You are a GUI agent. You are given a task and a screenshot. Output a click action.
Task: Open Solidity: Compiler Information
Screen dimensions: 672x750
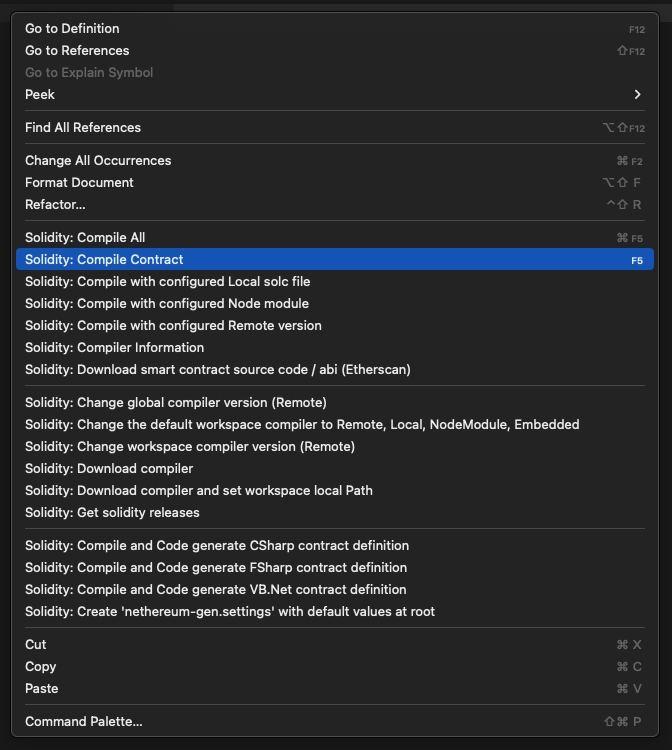point(335,347)
